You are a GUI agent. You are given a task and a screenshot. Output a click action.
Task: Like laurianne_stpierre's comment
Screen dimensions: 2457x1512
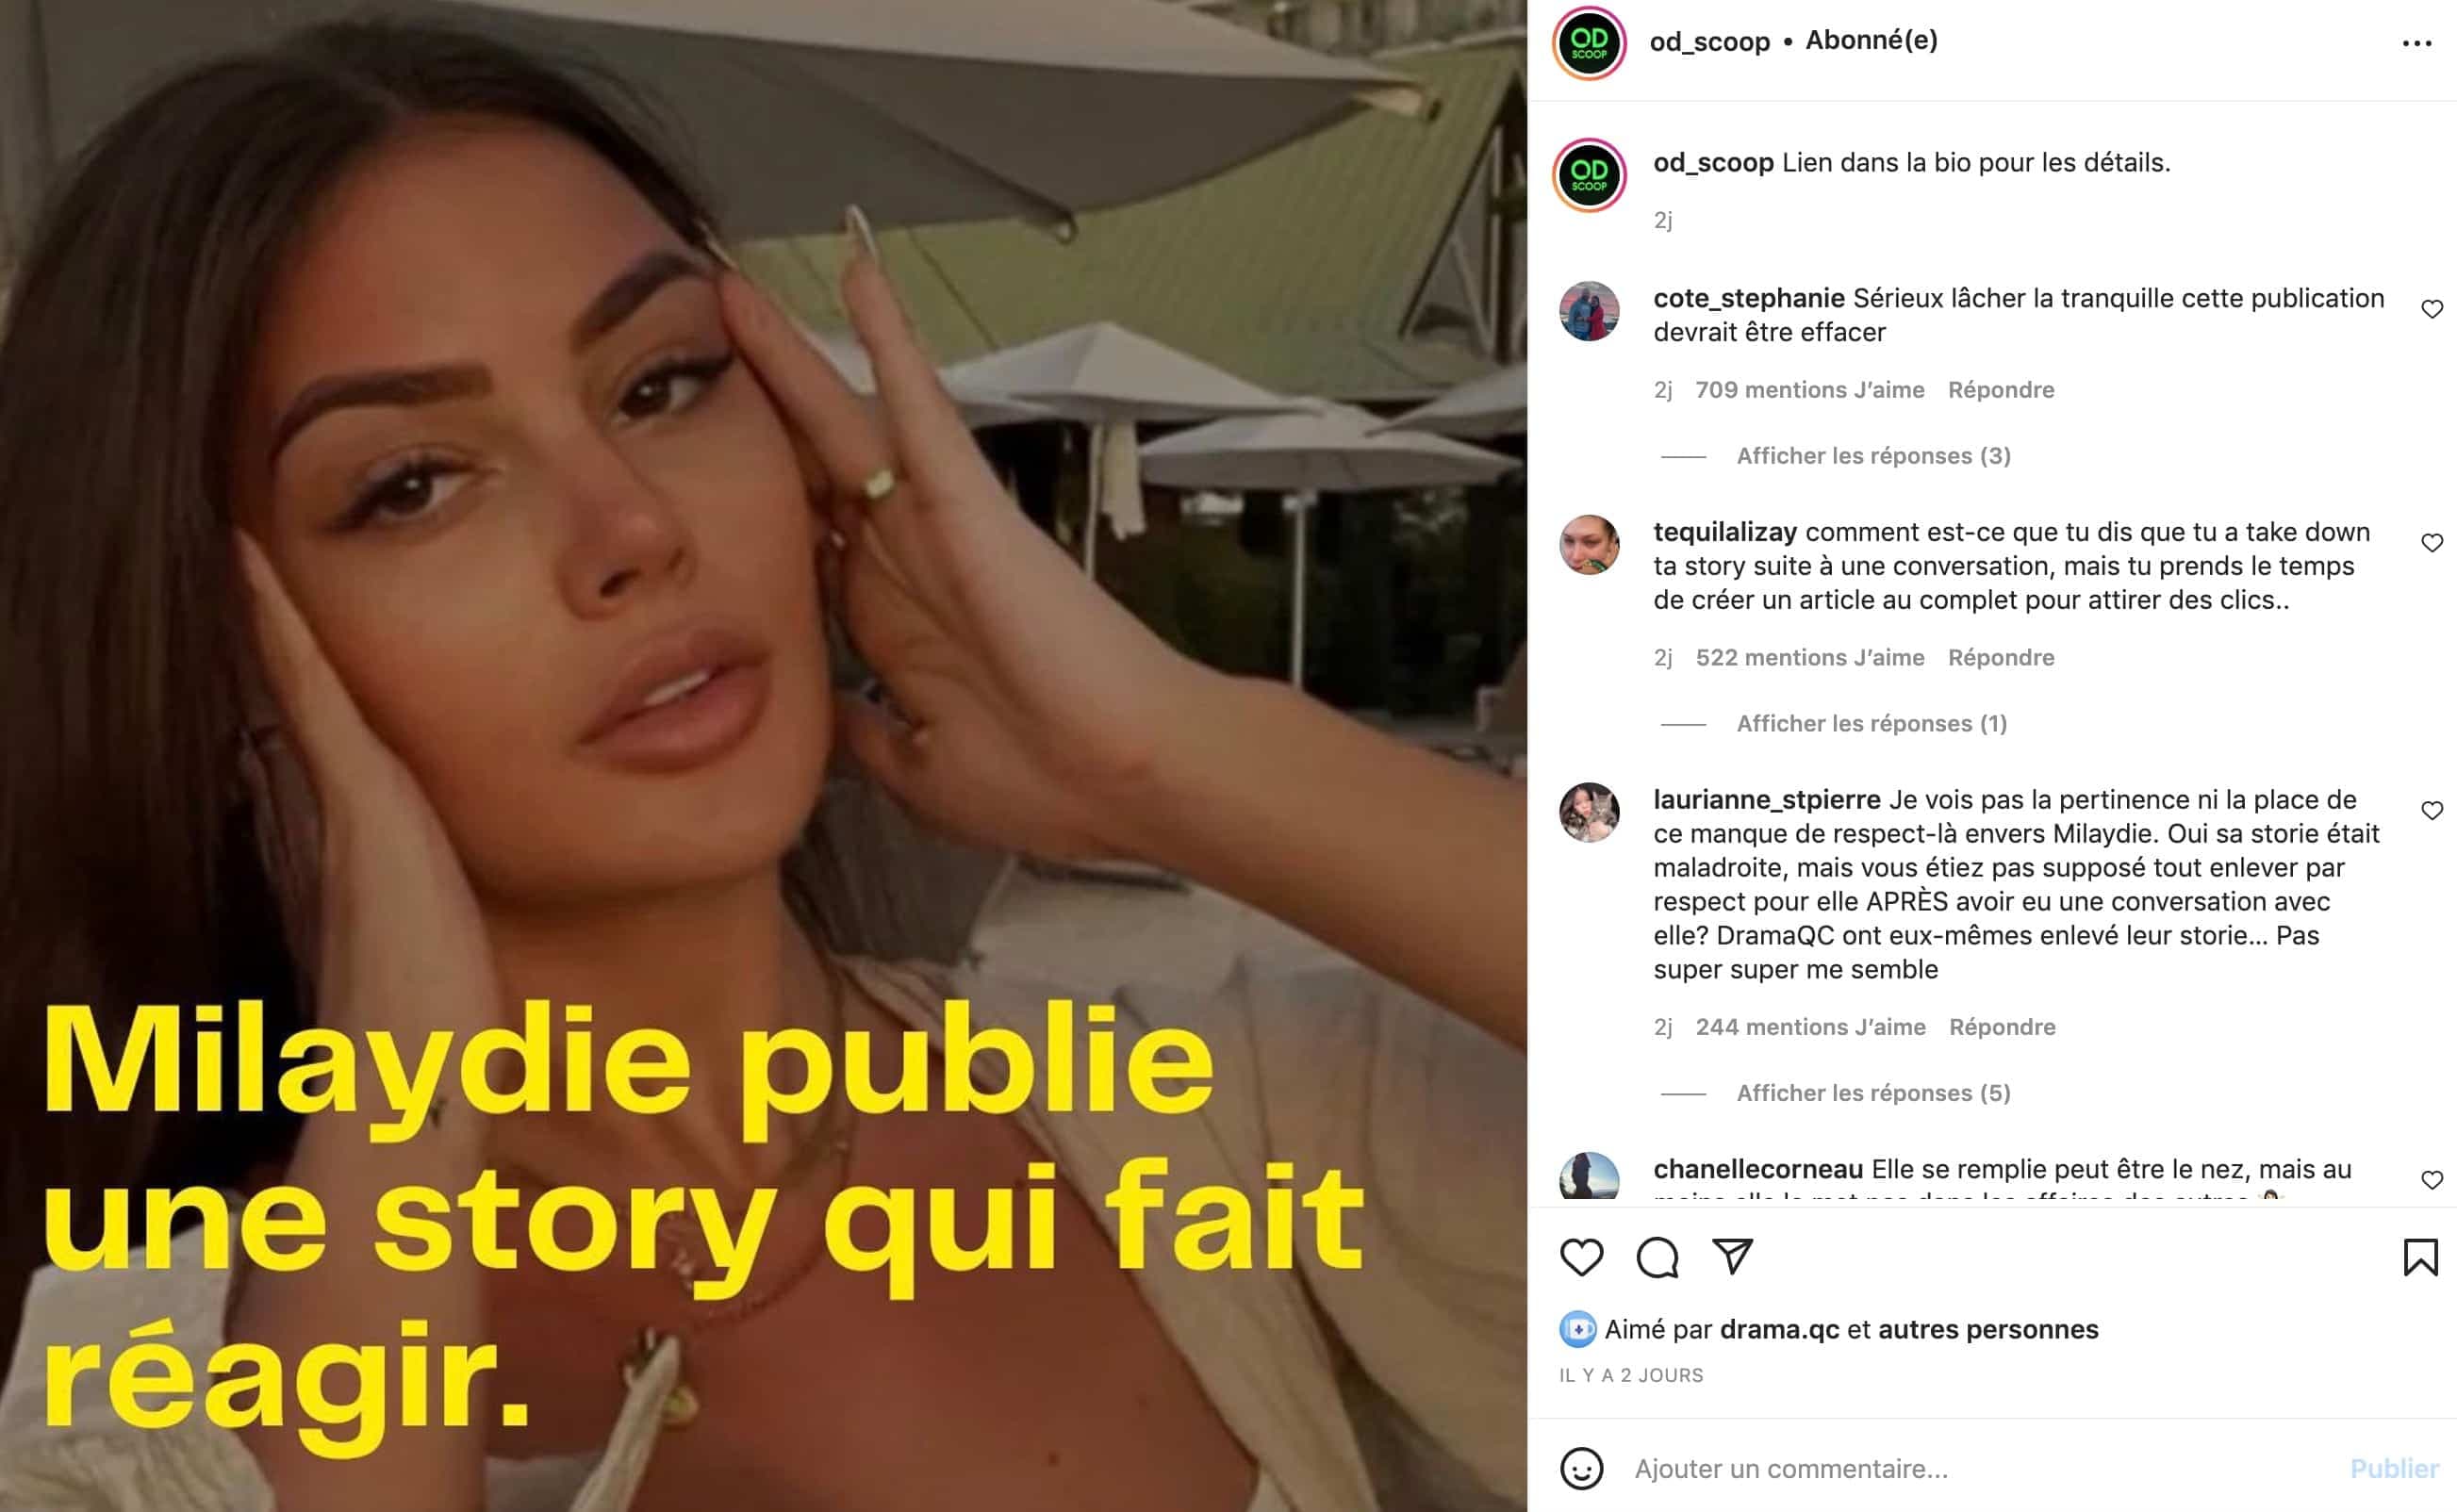point(2432,811)
